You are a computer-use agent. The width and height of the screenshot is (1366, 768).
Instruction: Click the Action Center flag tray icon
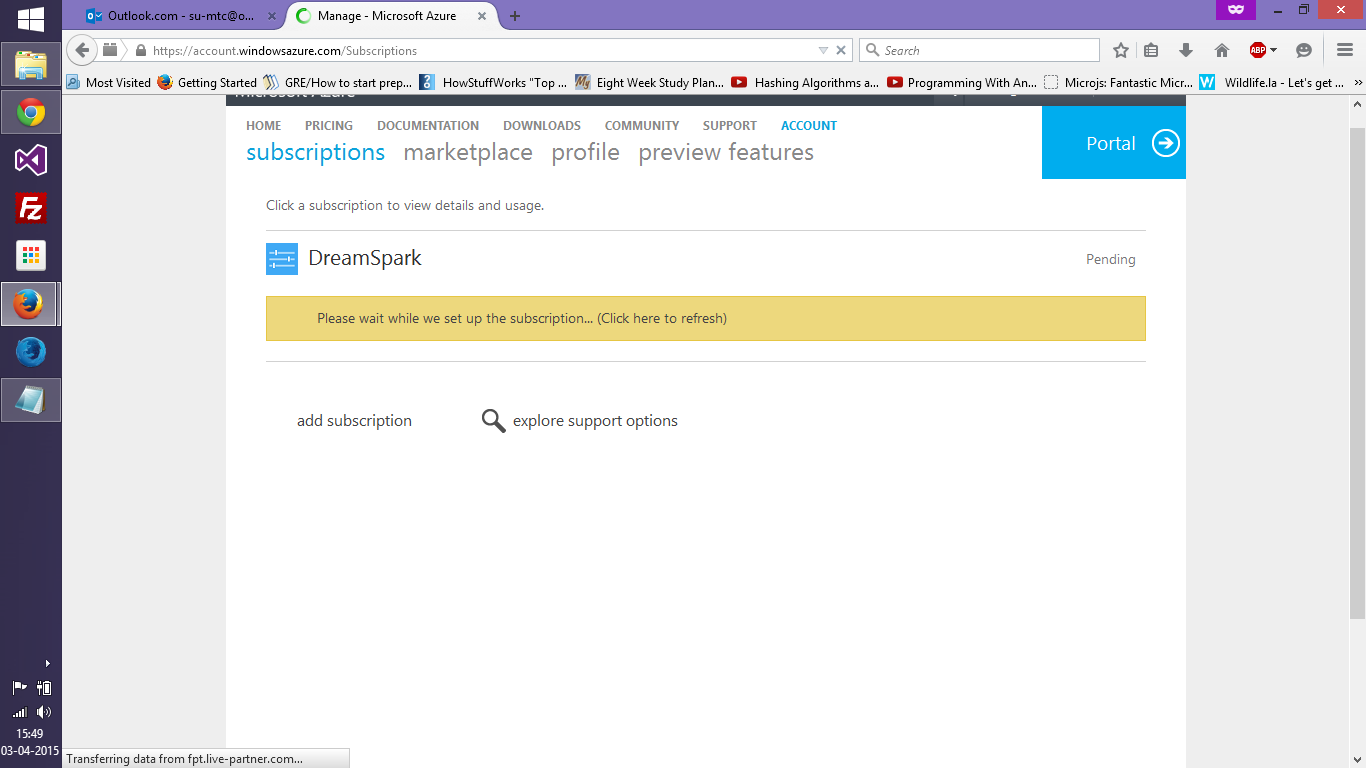click(19, 687)
